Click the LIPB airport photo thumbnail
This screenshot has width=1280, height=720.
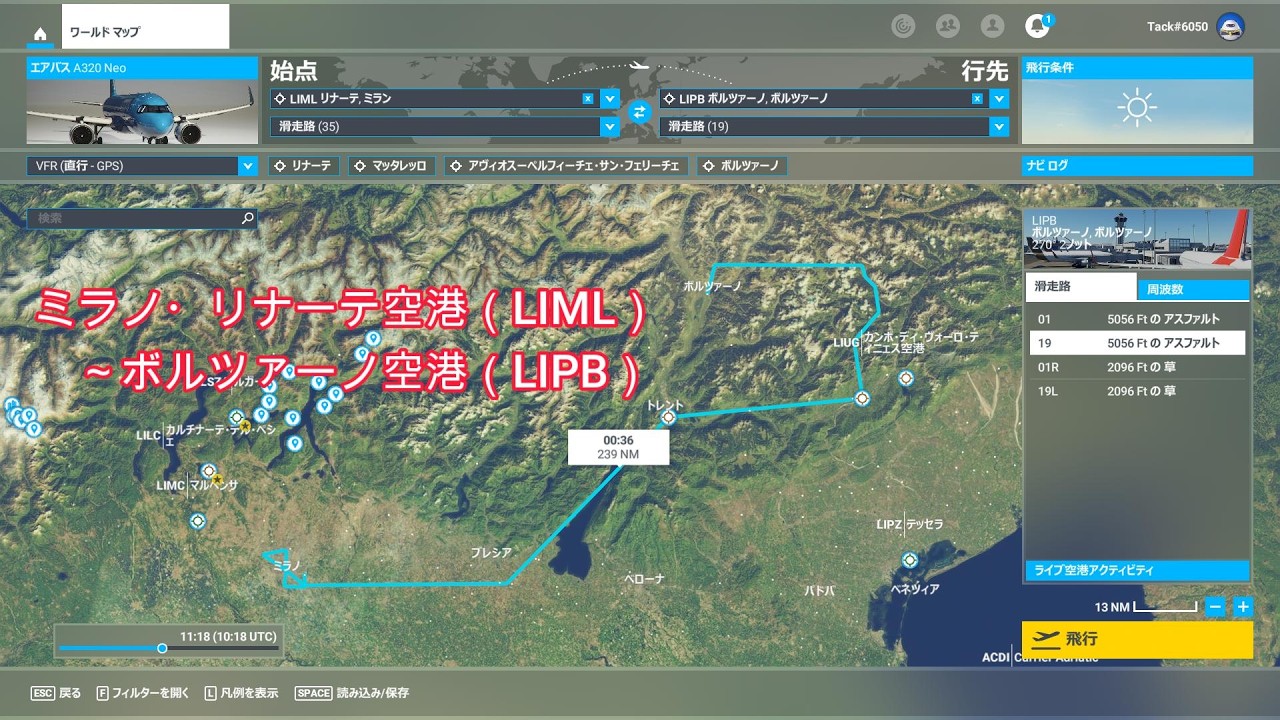(x=1137, y=239)
